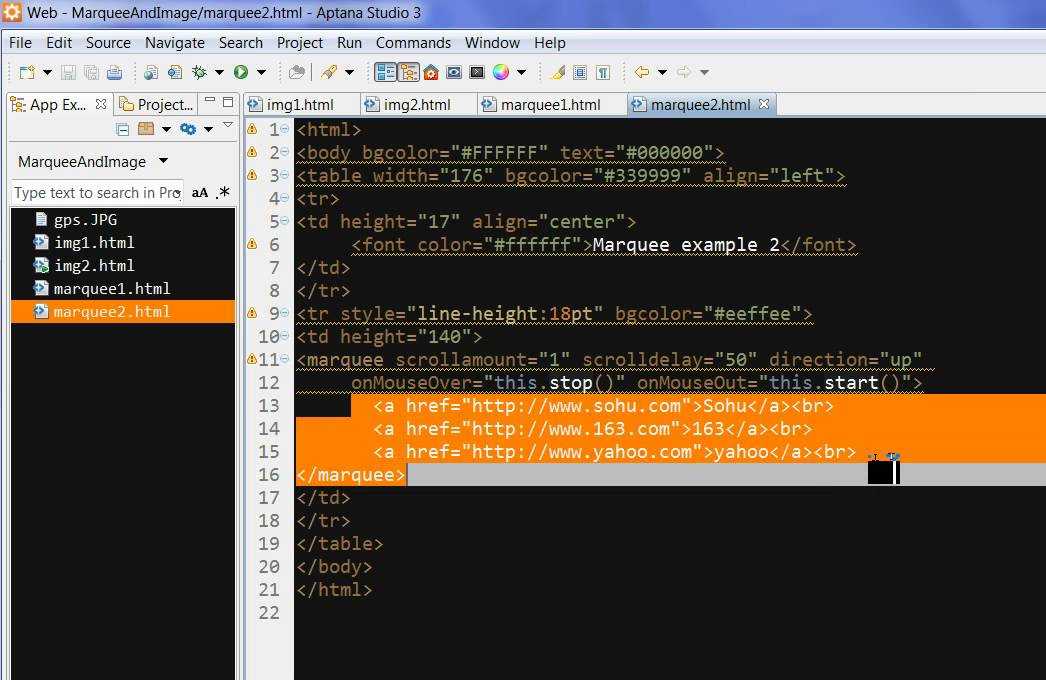Toggle block selection mode icon

(580, 72)
